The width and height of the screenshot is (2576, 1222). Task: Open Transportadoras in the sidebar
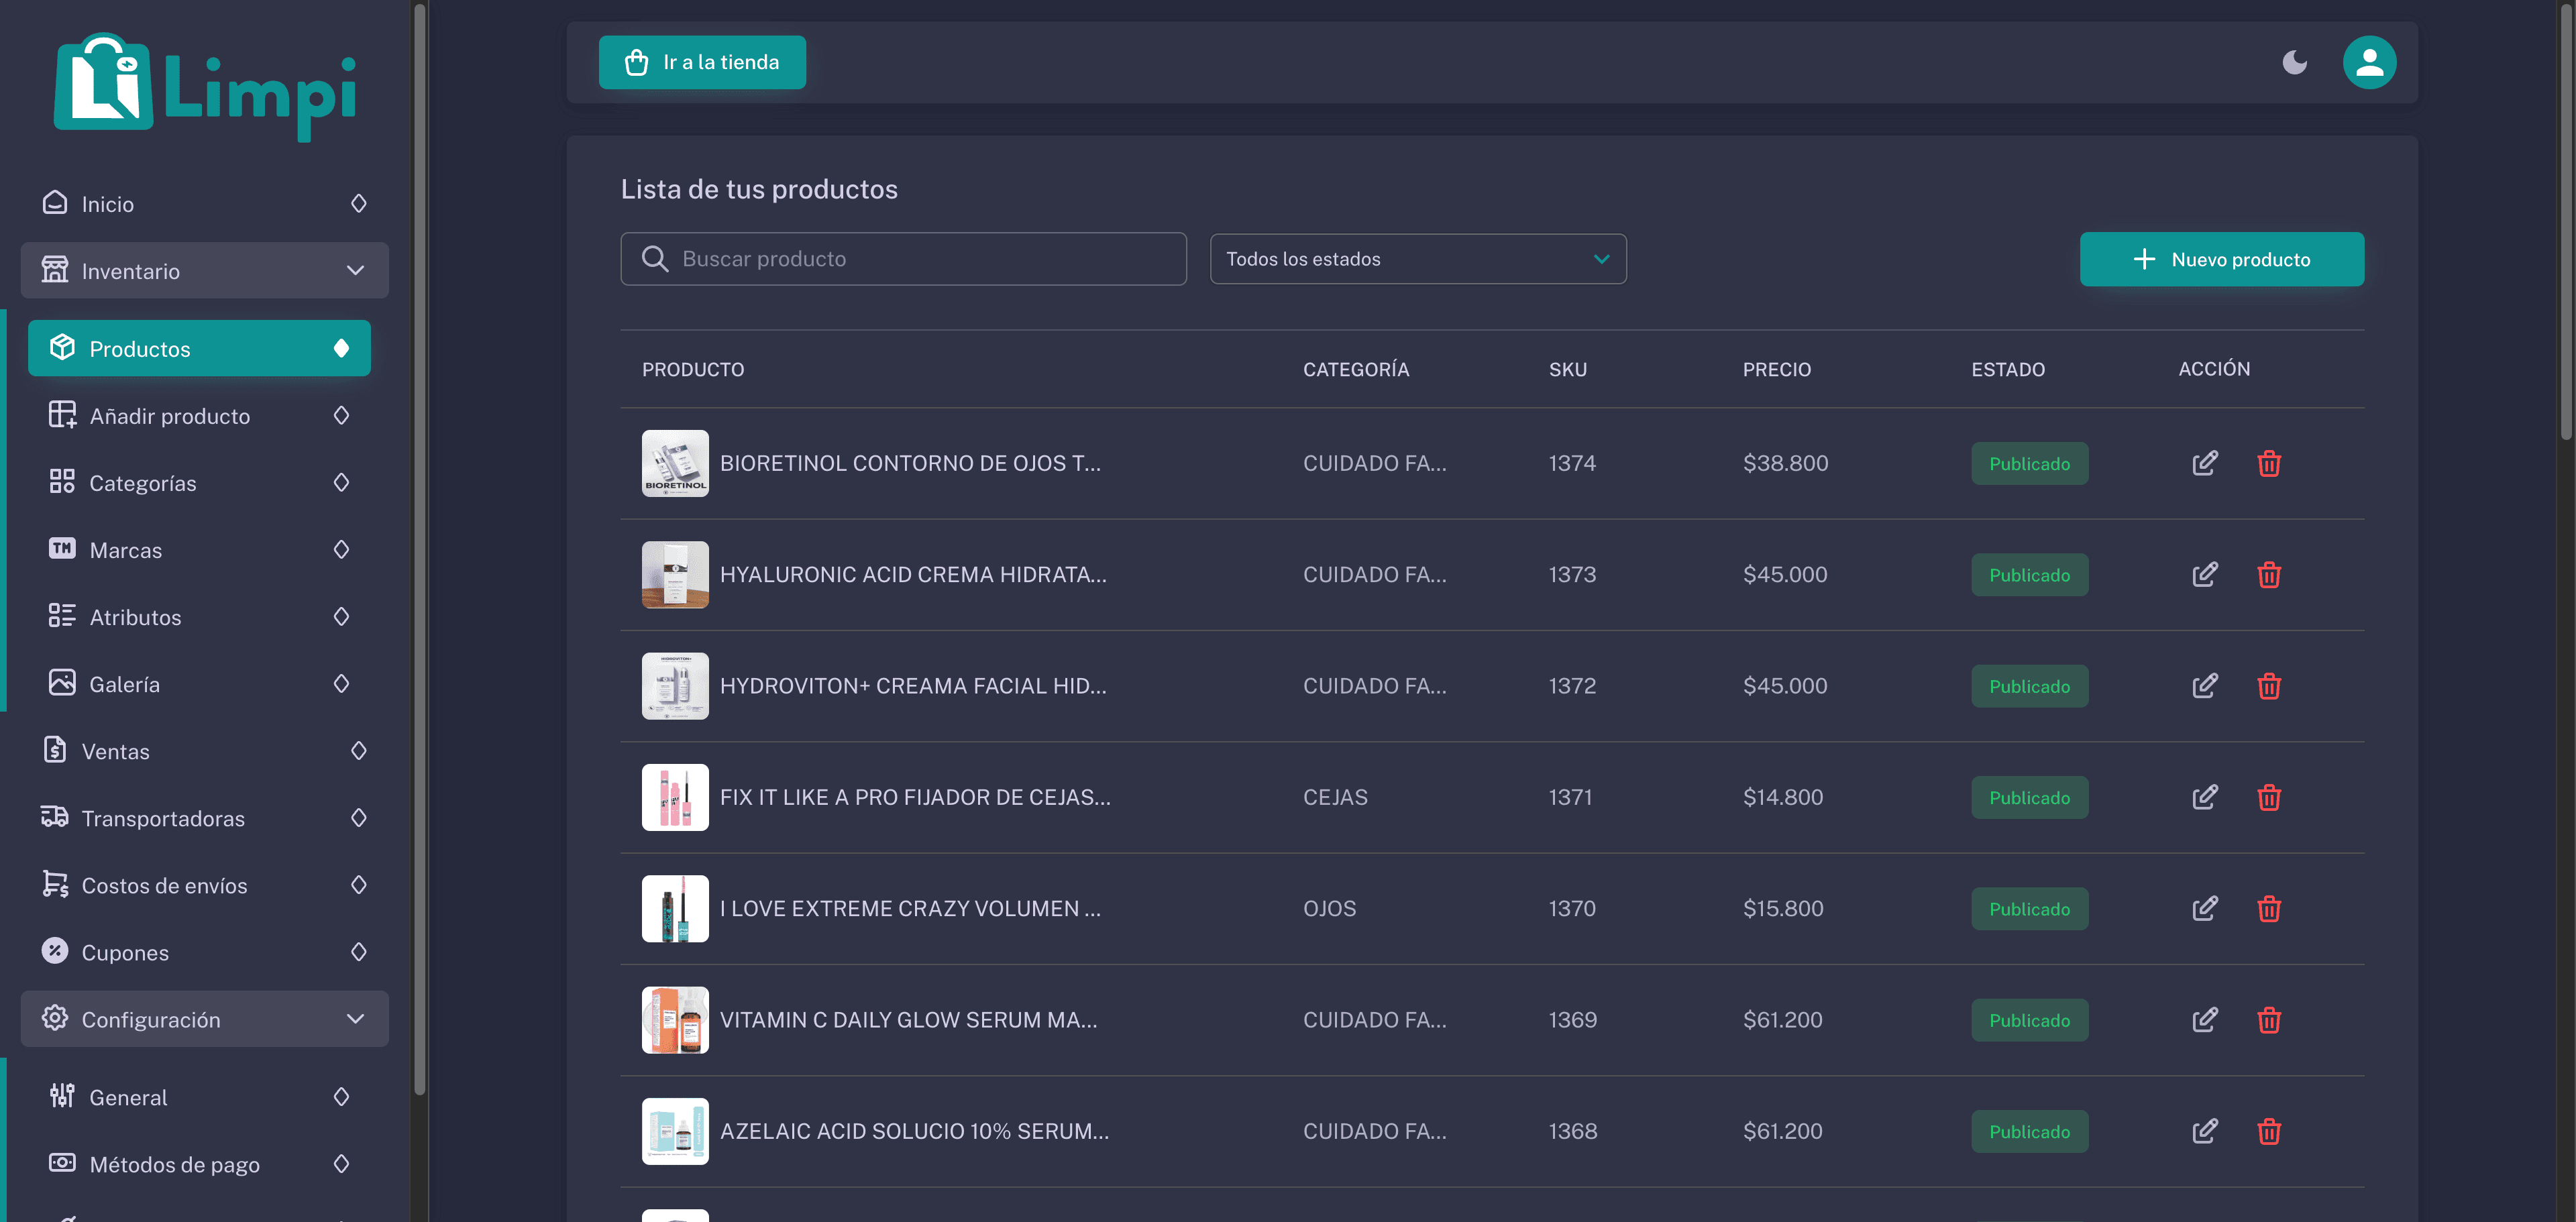204,817
